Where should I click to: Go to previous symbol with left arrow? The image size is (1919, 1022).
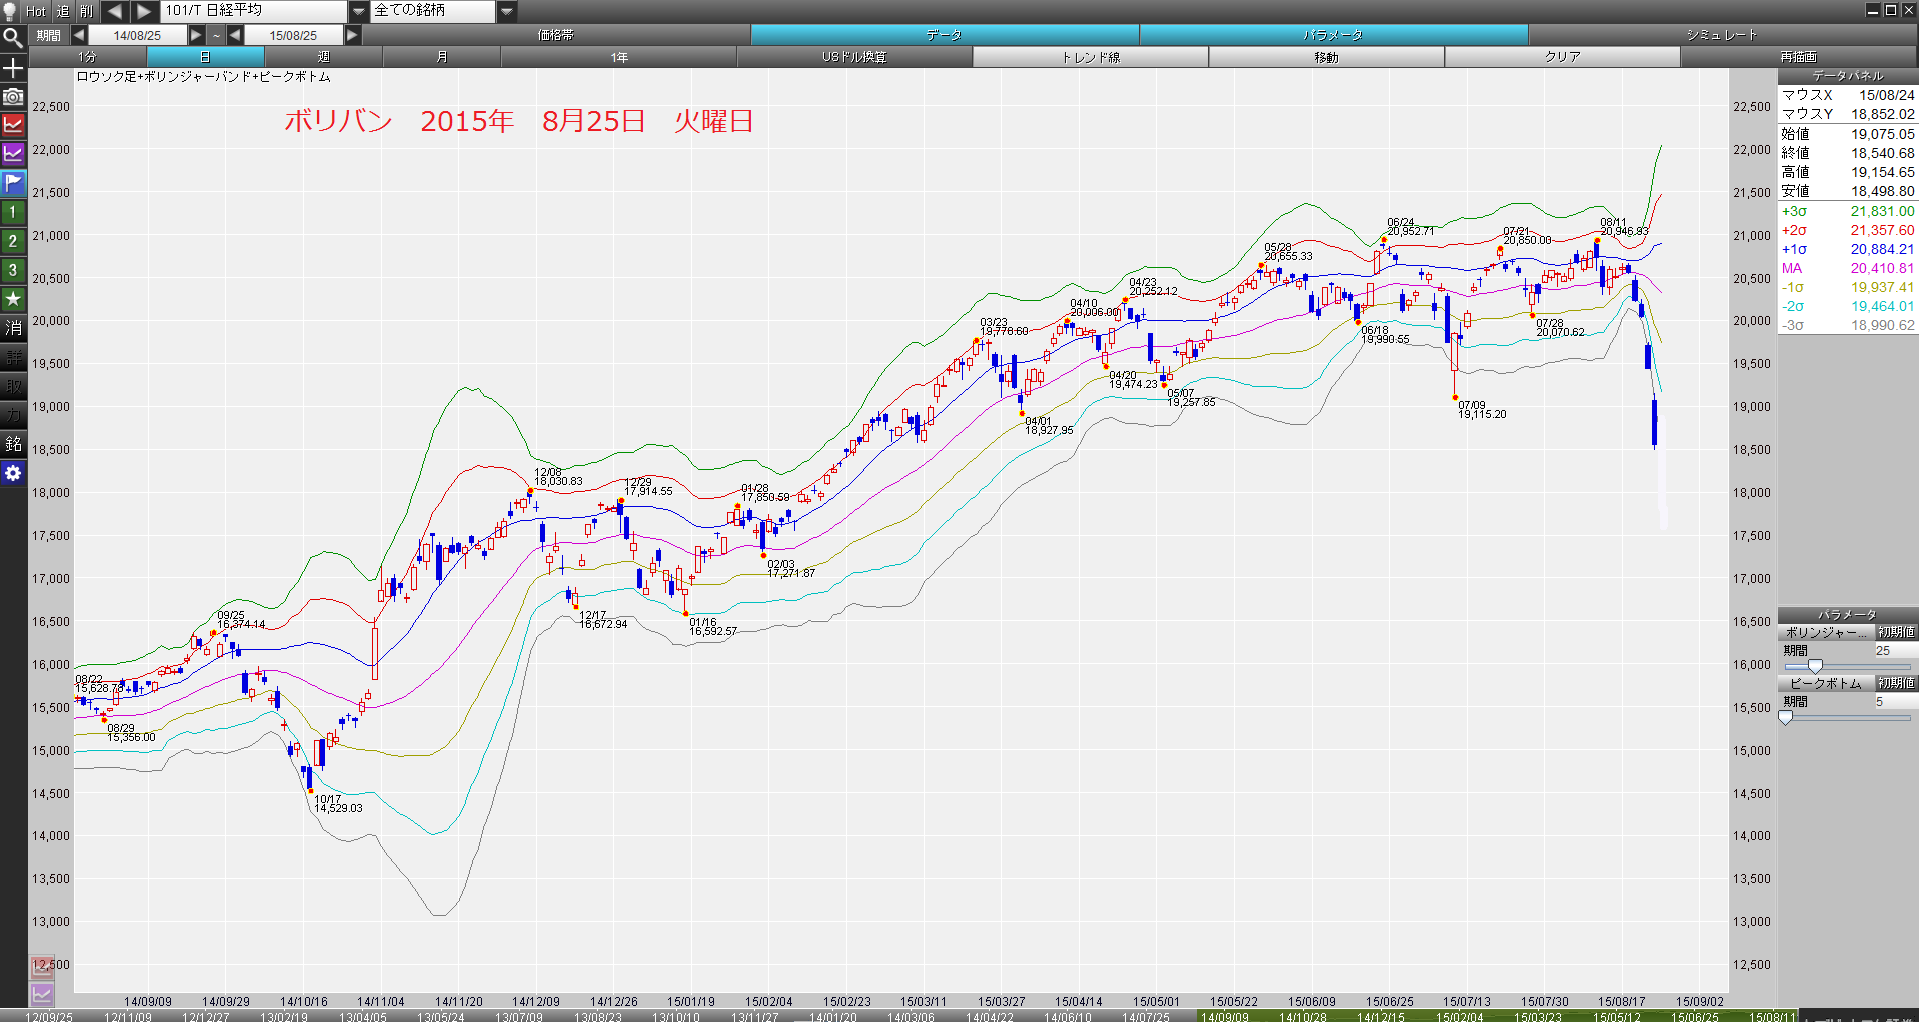tap(114, 11)
